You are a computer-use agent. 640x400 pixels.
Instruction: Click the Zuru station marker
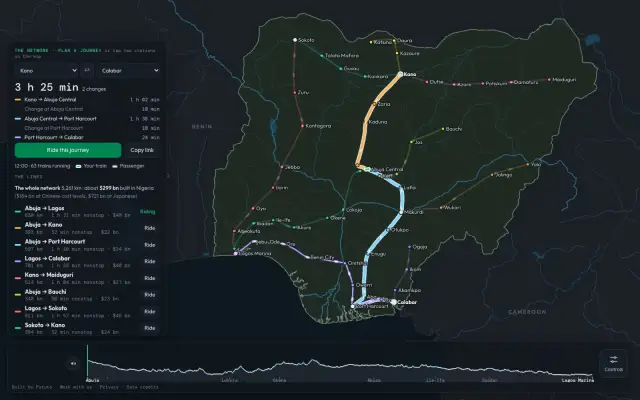tap(295, 93)
